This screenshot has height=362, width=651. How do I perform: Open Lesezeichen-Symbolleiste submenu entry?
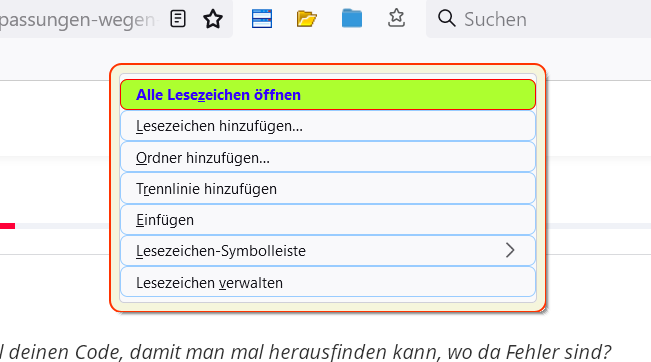coord(328,251)
